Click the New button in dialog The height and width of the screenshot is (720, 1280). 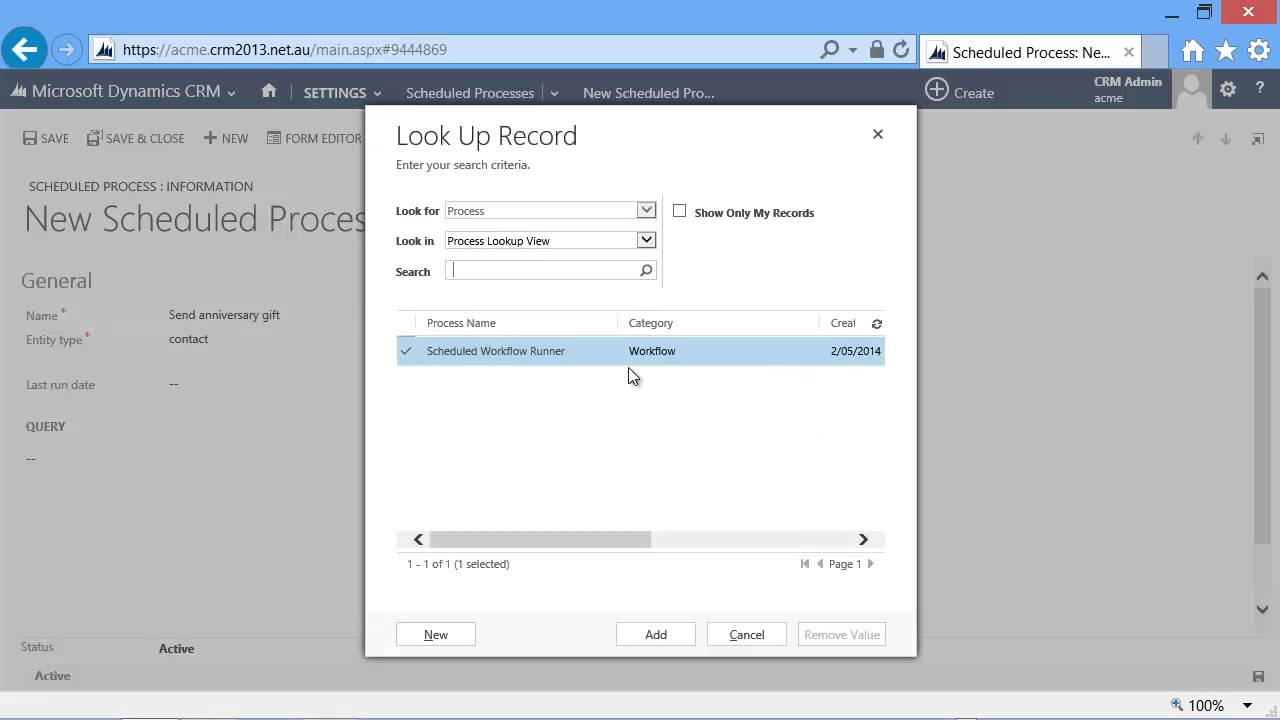436,634
